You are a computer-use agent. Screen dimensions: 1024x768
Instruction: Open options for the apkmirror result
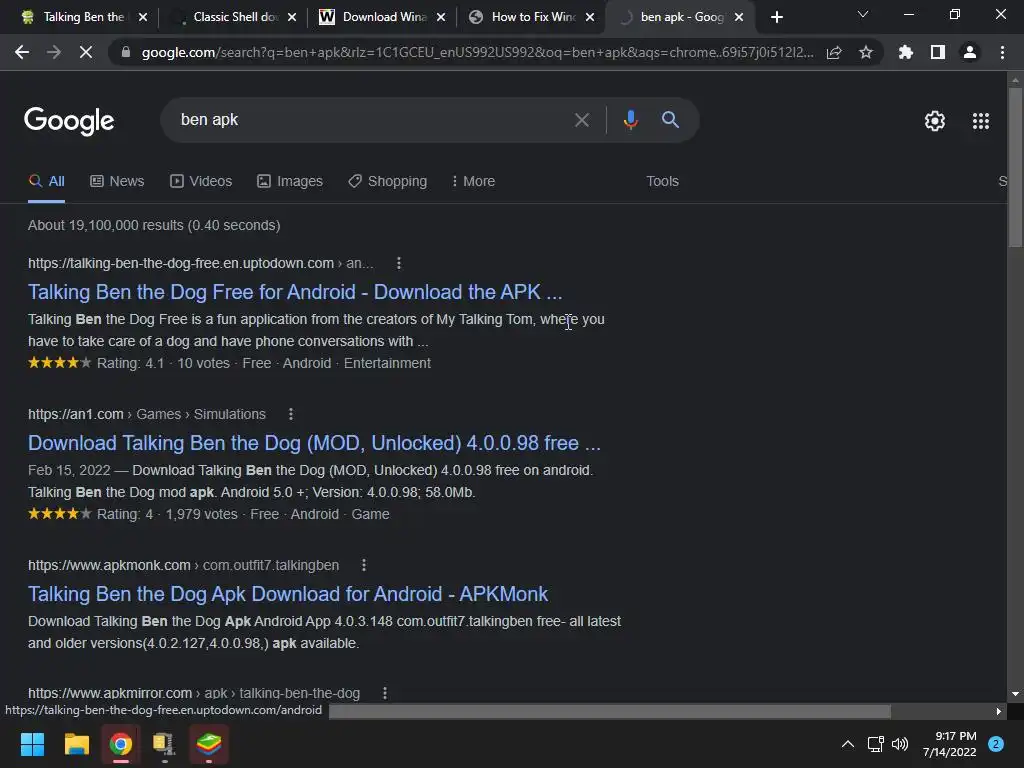385,693
